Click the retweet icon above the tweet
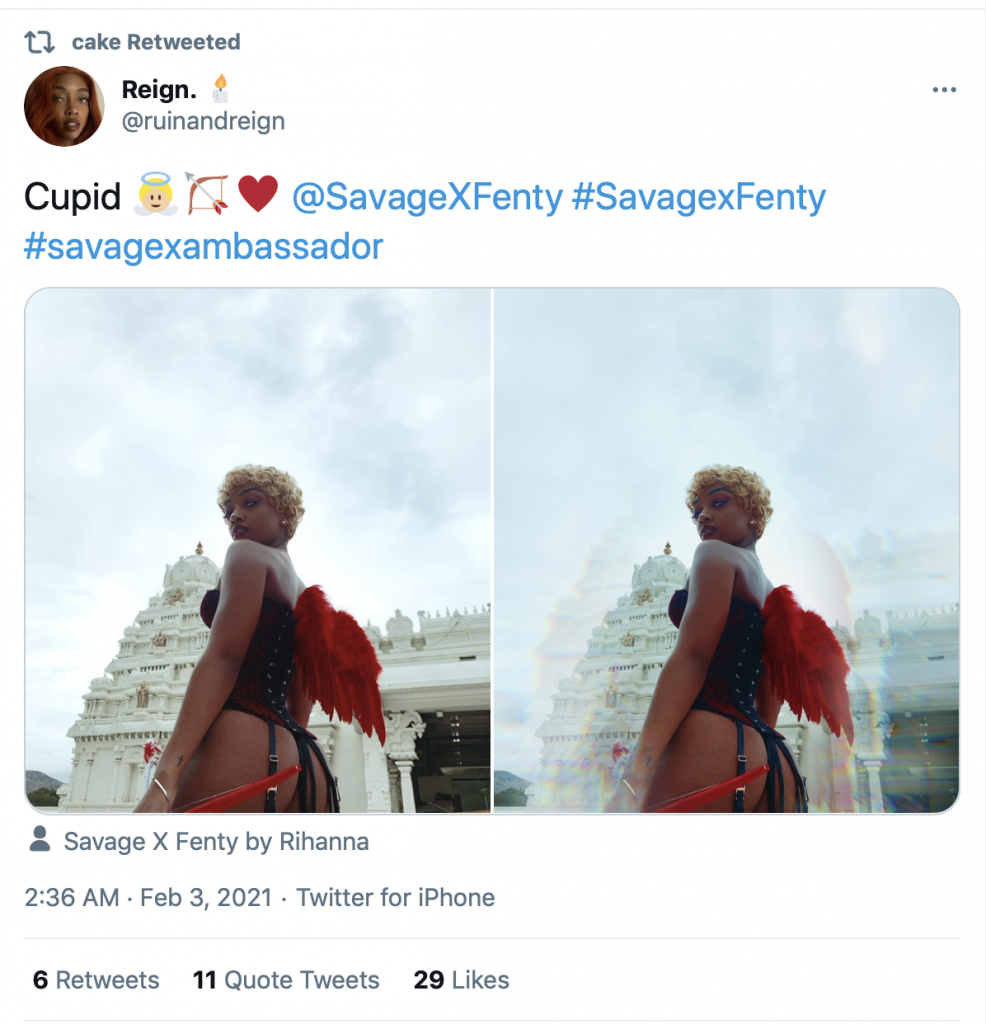Image resolution: width=986 pixels, height=1024 pixels. (39, 42)
